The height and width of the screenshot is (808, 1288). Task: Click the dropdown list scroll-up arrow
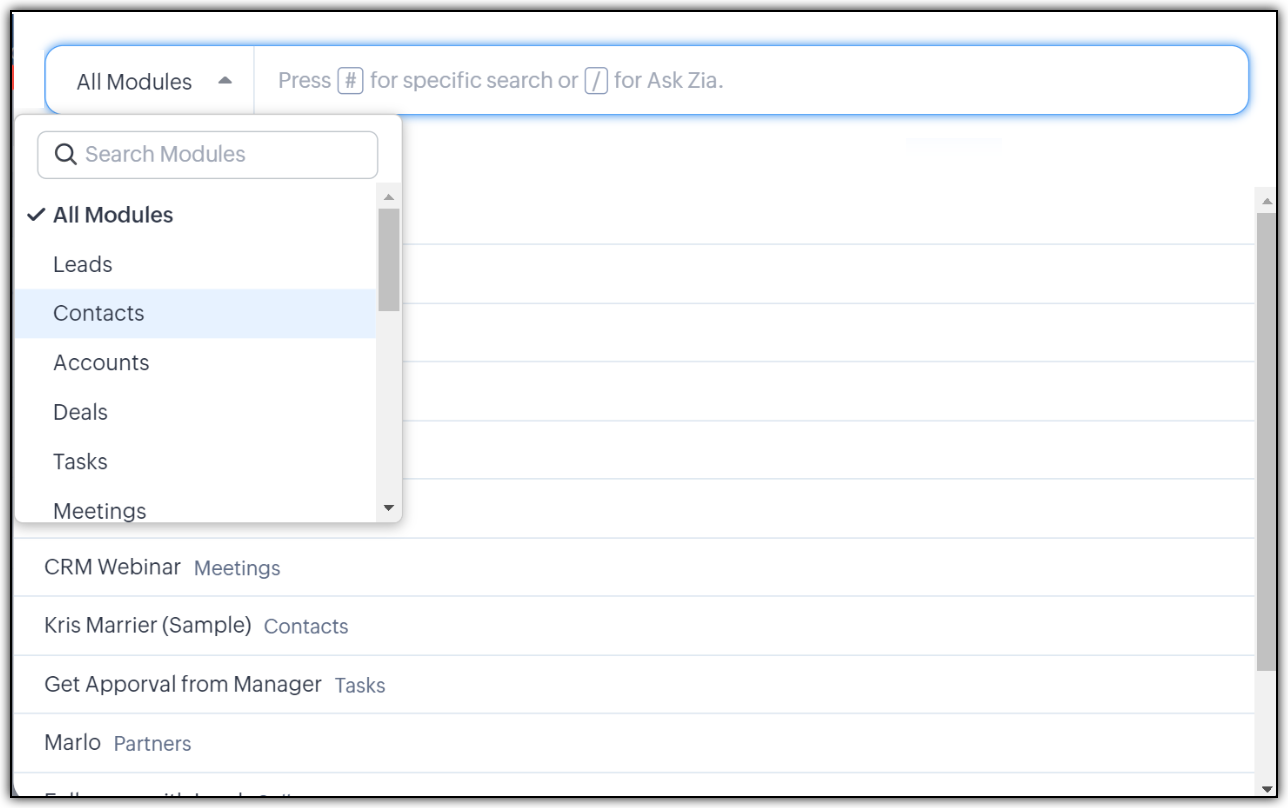tap(389, 196)
